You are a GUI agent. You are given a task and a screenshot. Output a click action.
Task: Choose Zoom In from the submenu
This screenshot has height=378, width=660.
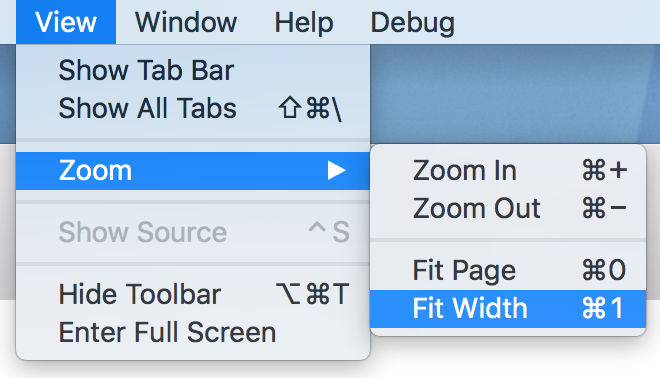click(x=508, y=170)
